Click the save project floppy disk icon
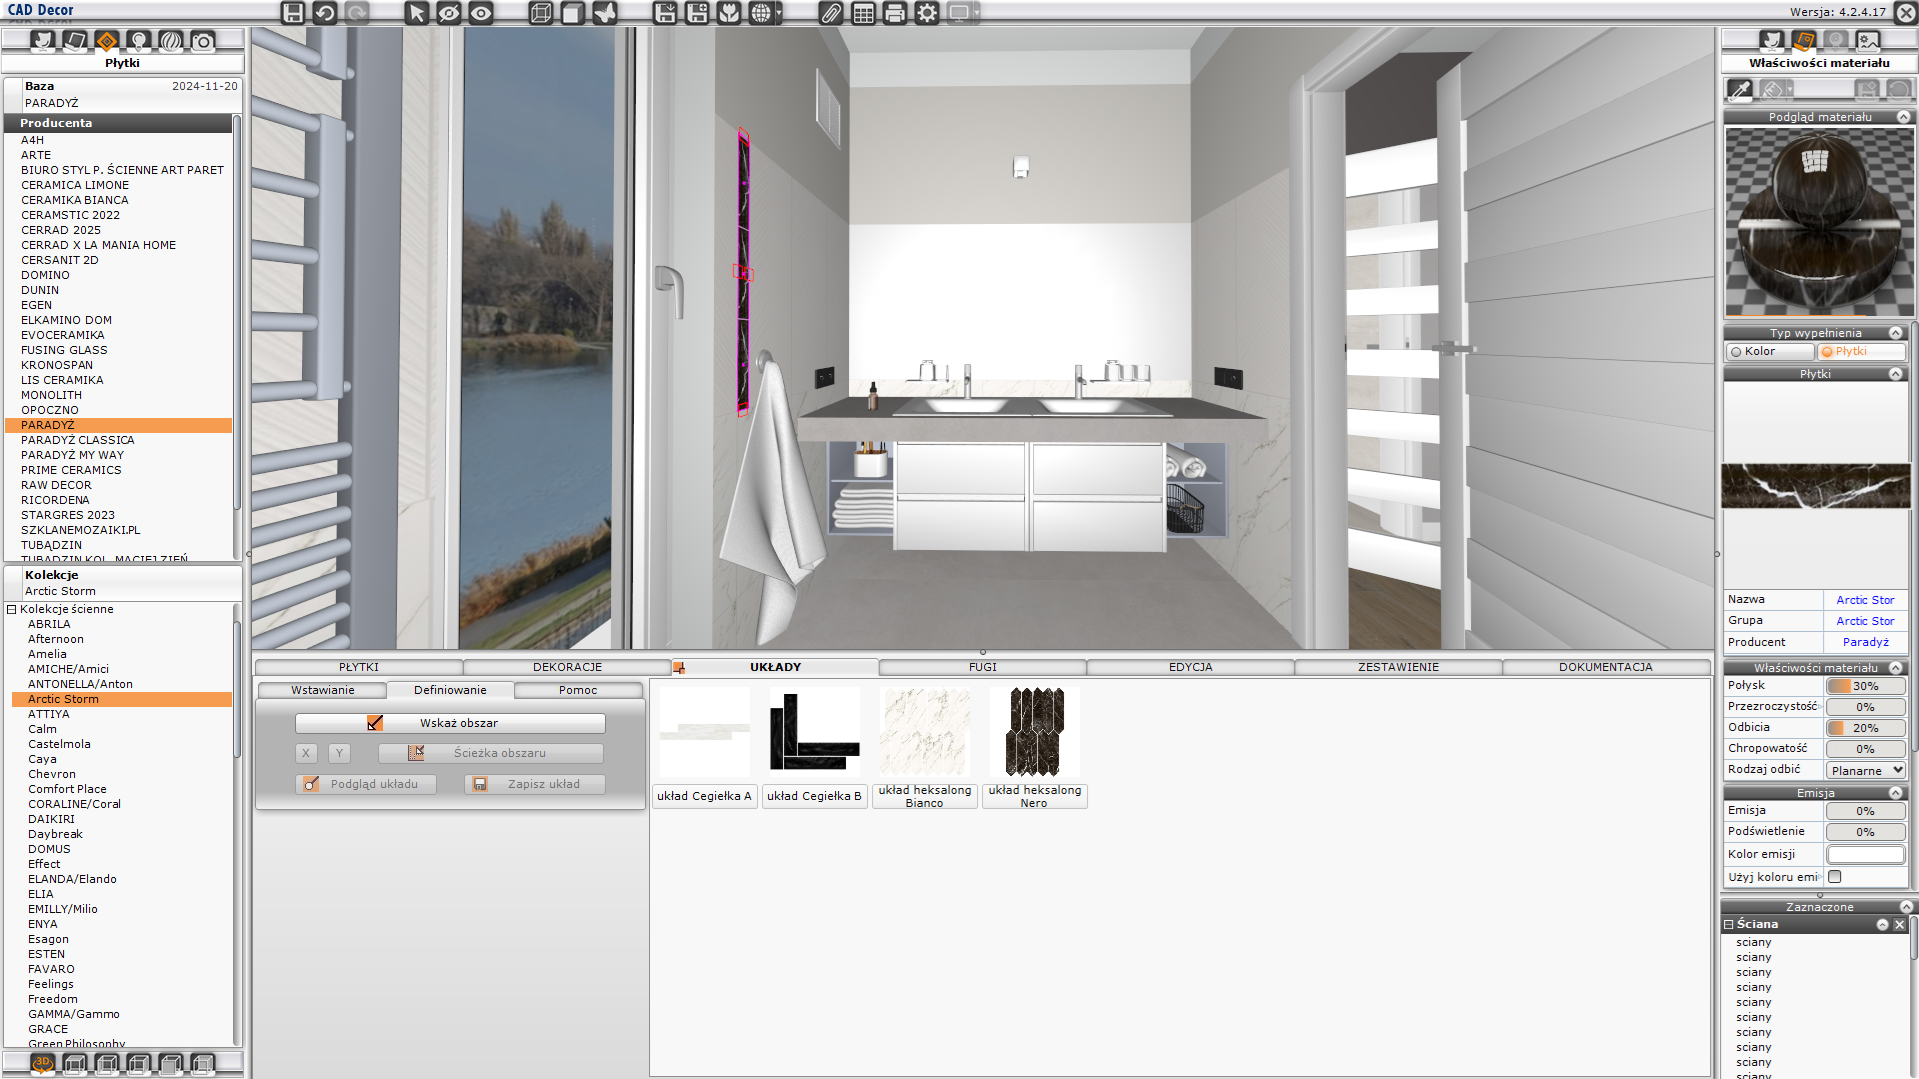Image resolution: width=1919 pixels, height=1079 pixels. tap(292, 13)
